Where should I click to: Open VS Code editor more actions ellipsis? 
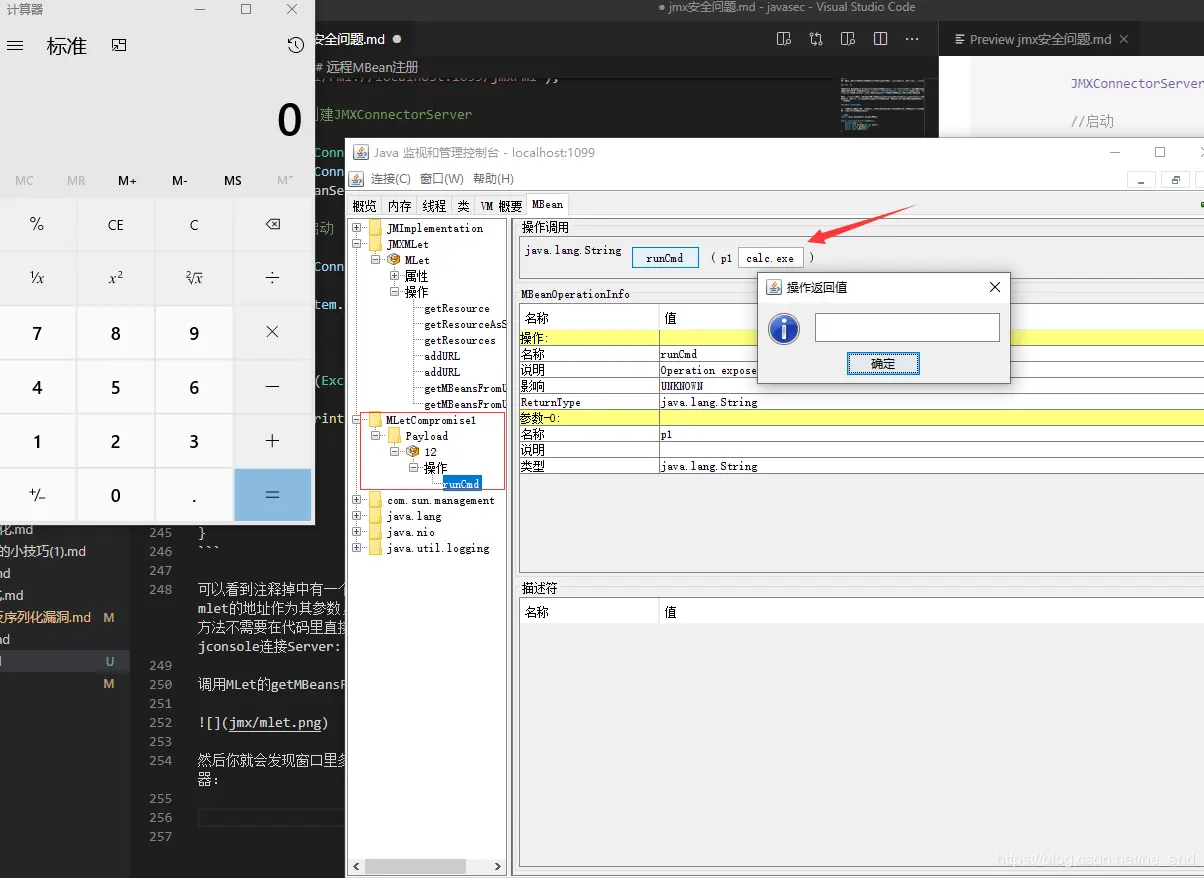click(911, 39)
